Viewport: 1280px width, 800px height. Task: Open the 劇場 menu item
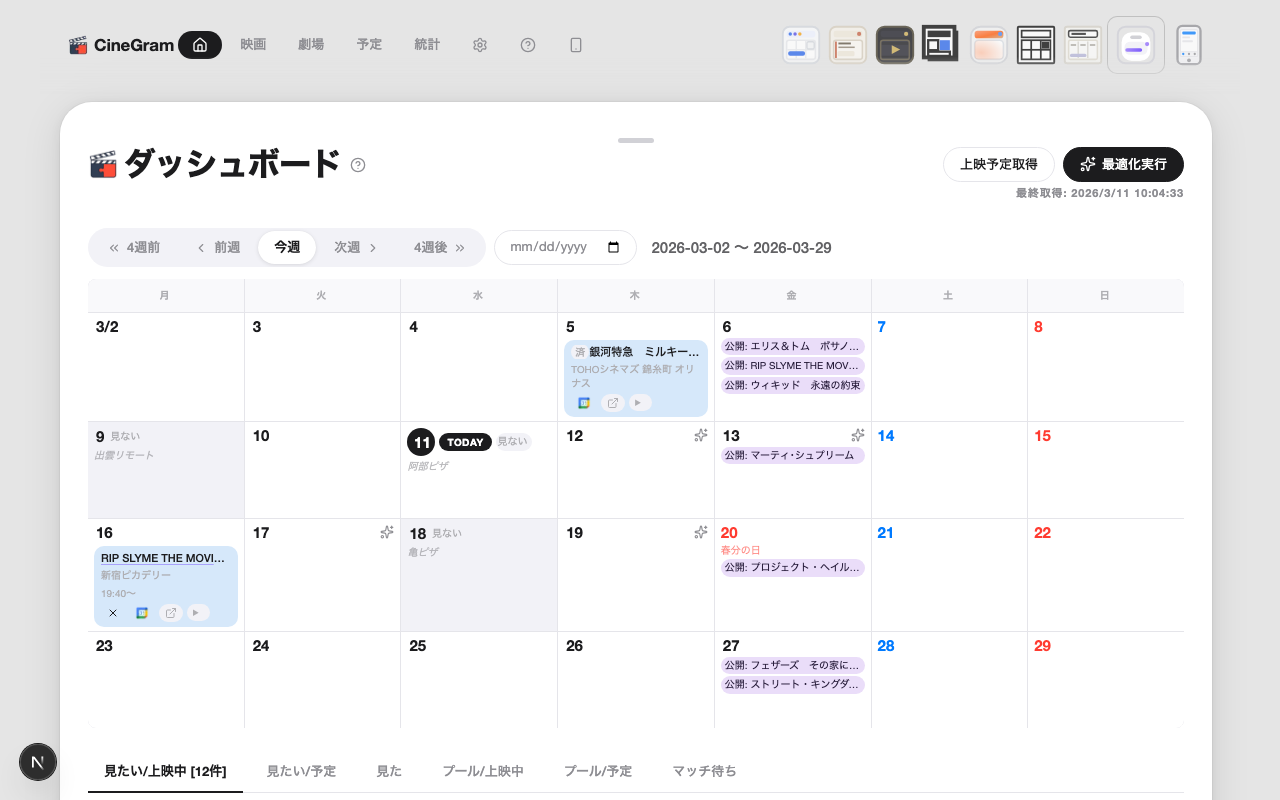tap(311, 45)
